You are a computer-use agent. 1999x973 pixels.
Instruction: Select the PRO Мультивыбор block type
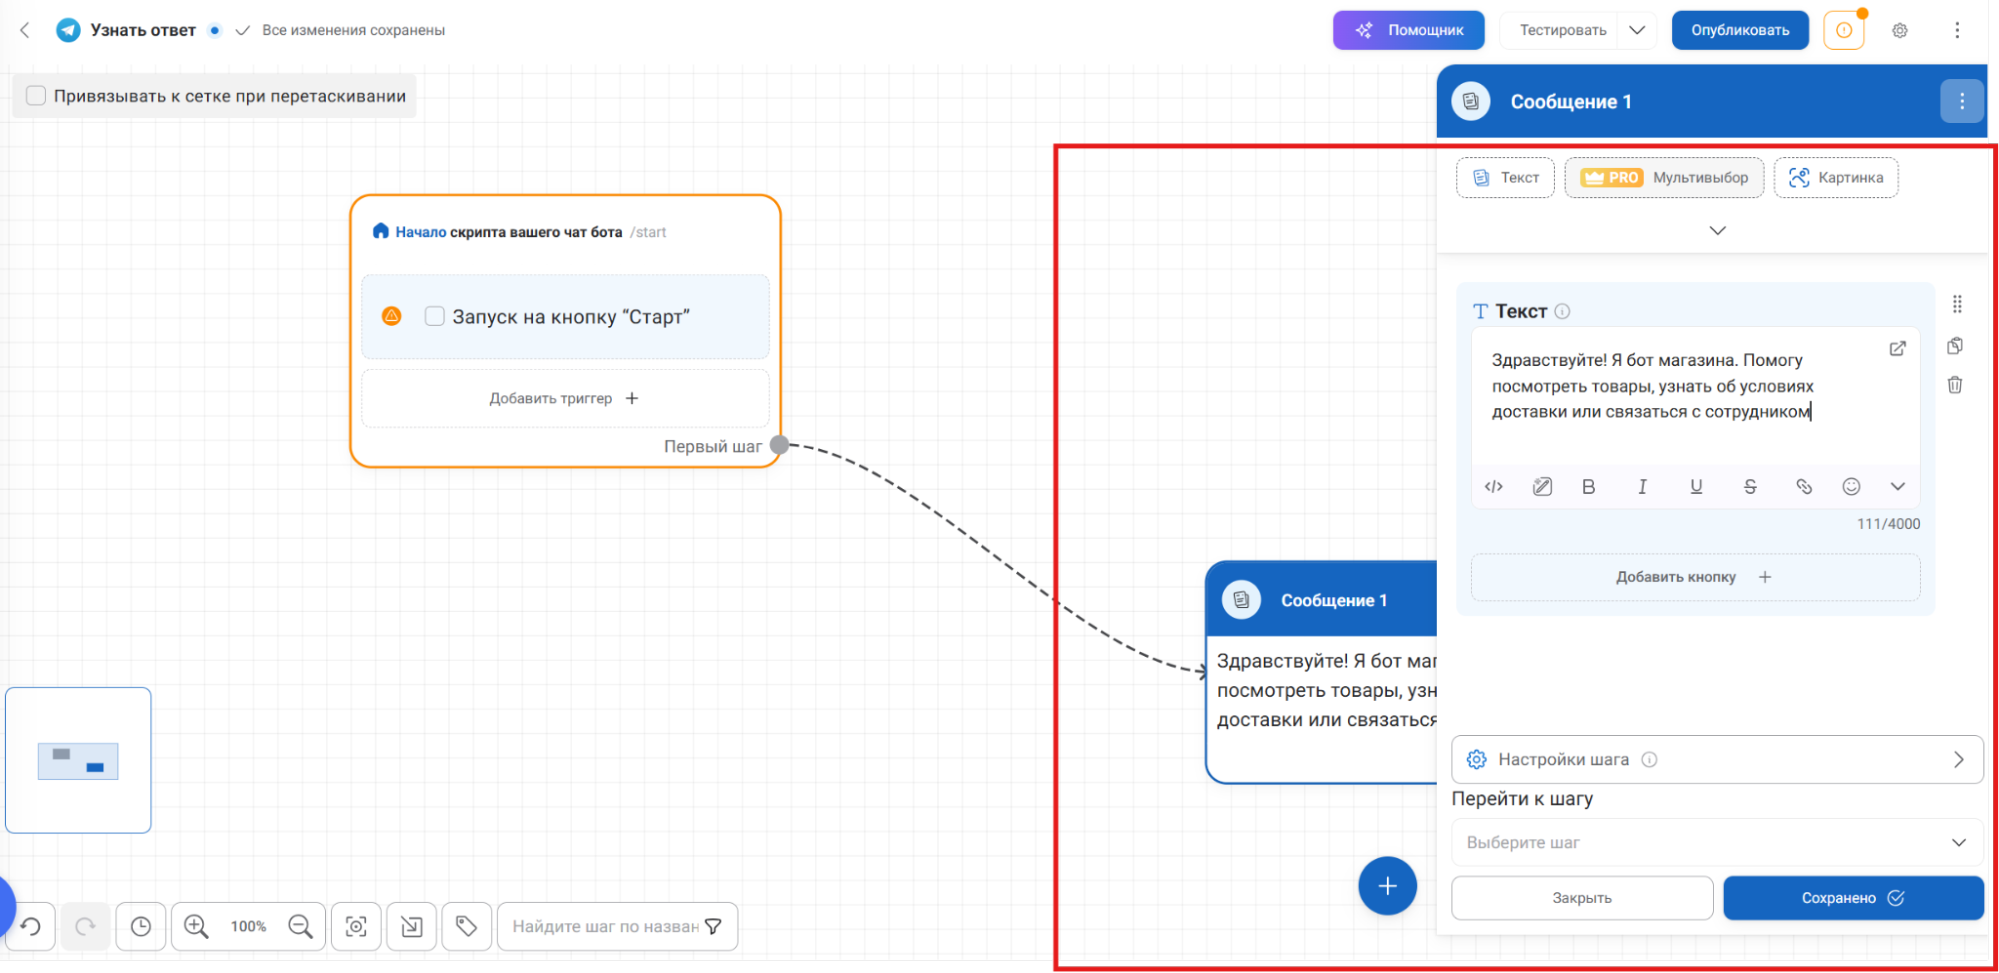point(1664,178)
